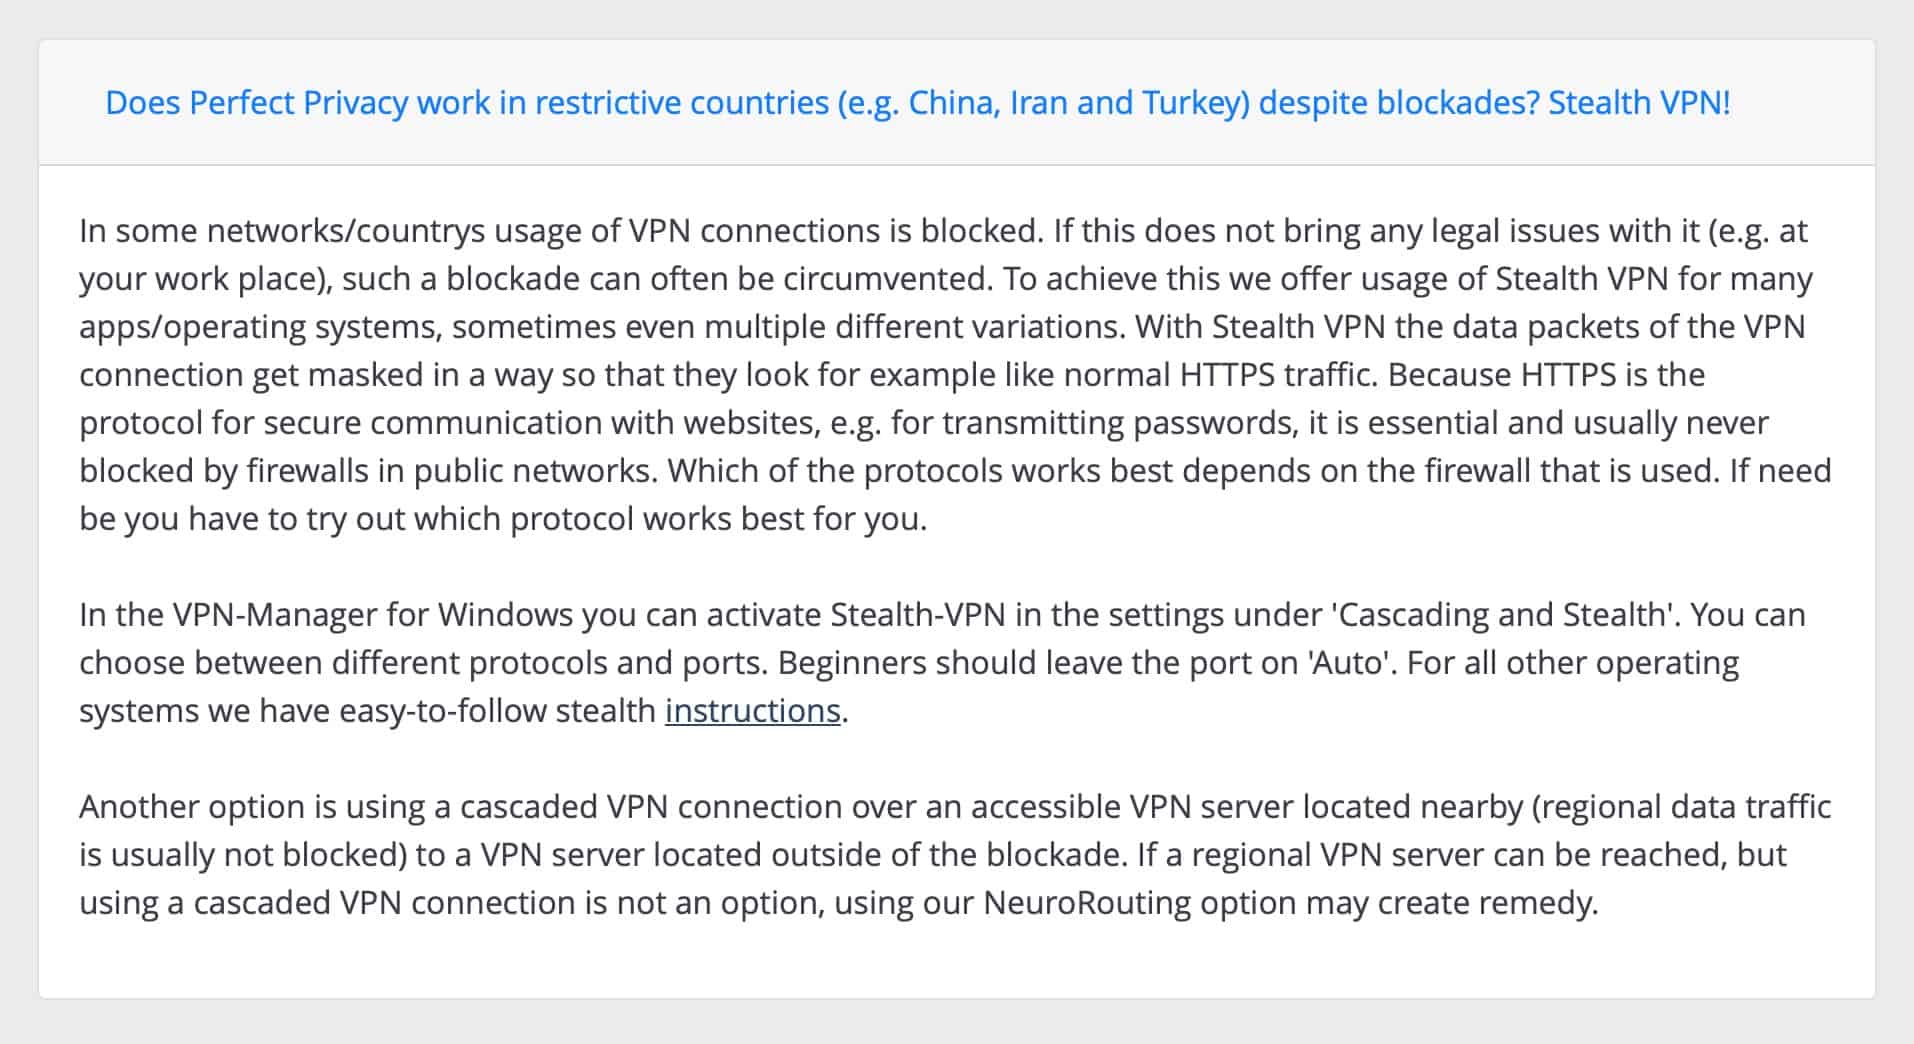Click the third paragraph about cascaded VPN connection
Image resolution: width=1914 pixels, height=1044 pixels.
tap(955, 854)
